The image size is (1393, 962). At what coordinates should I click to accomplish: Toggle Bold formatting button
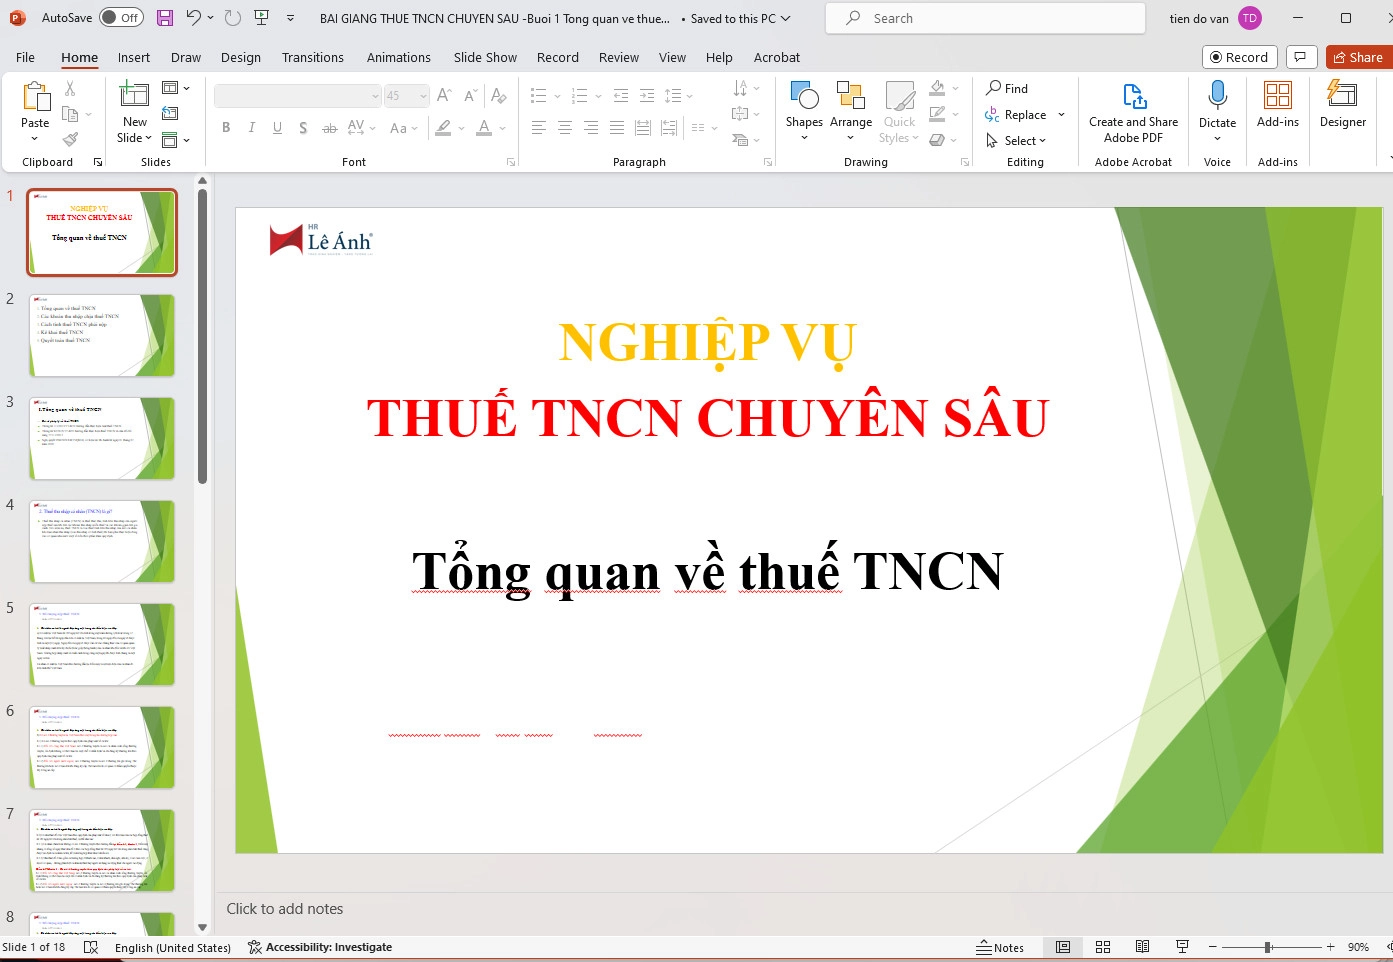[226, 127]
